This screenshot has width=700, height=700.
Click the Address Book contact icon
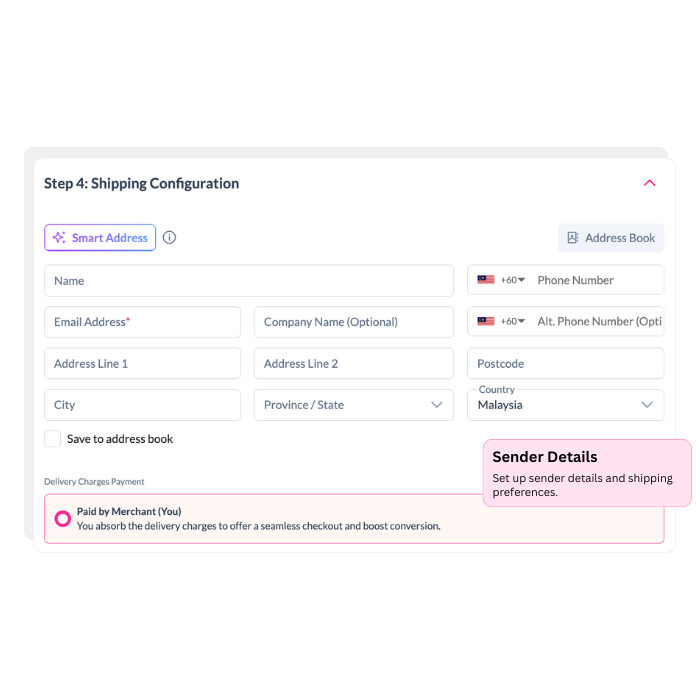(573, 238)
